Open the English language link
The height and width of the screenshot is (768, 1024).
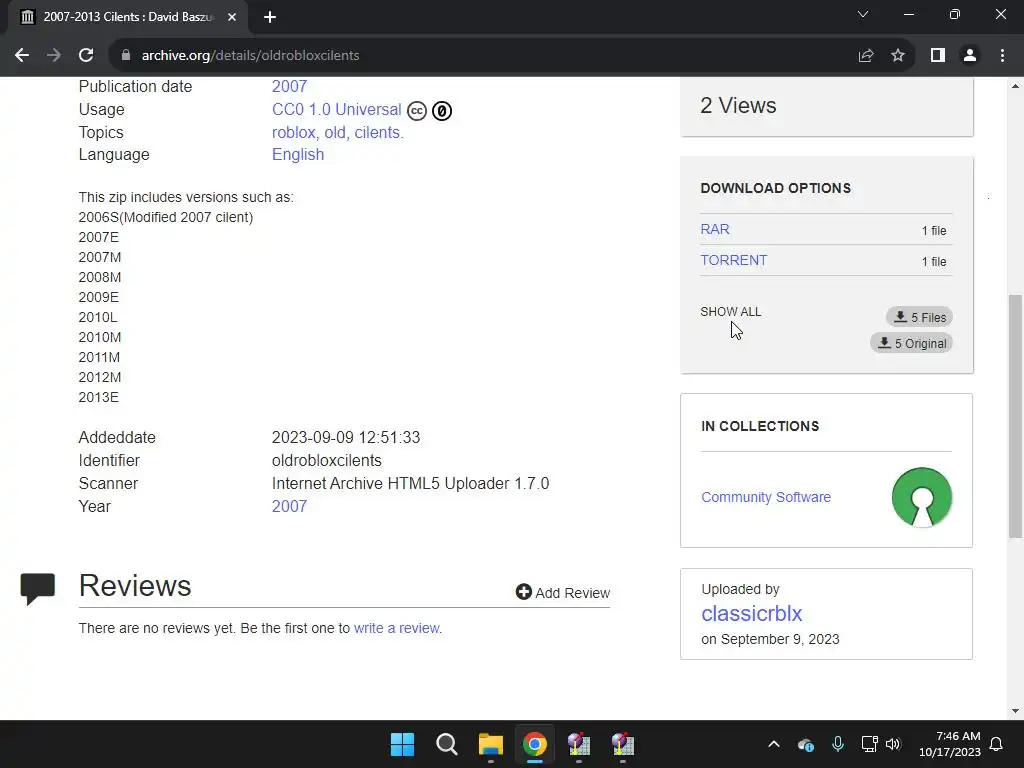tap(298, 155)
